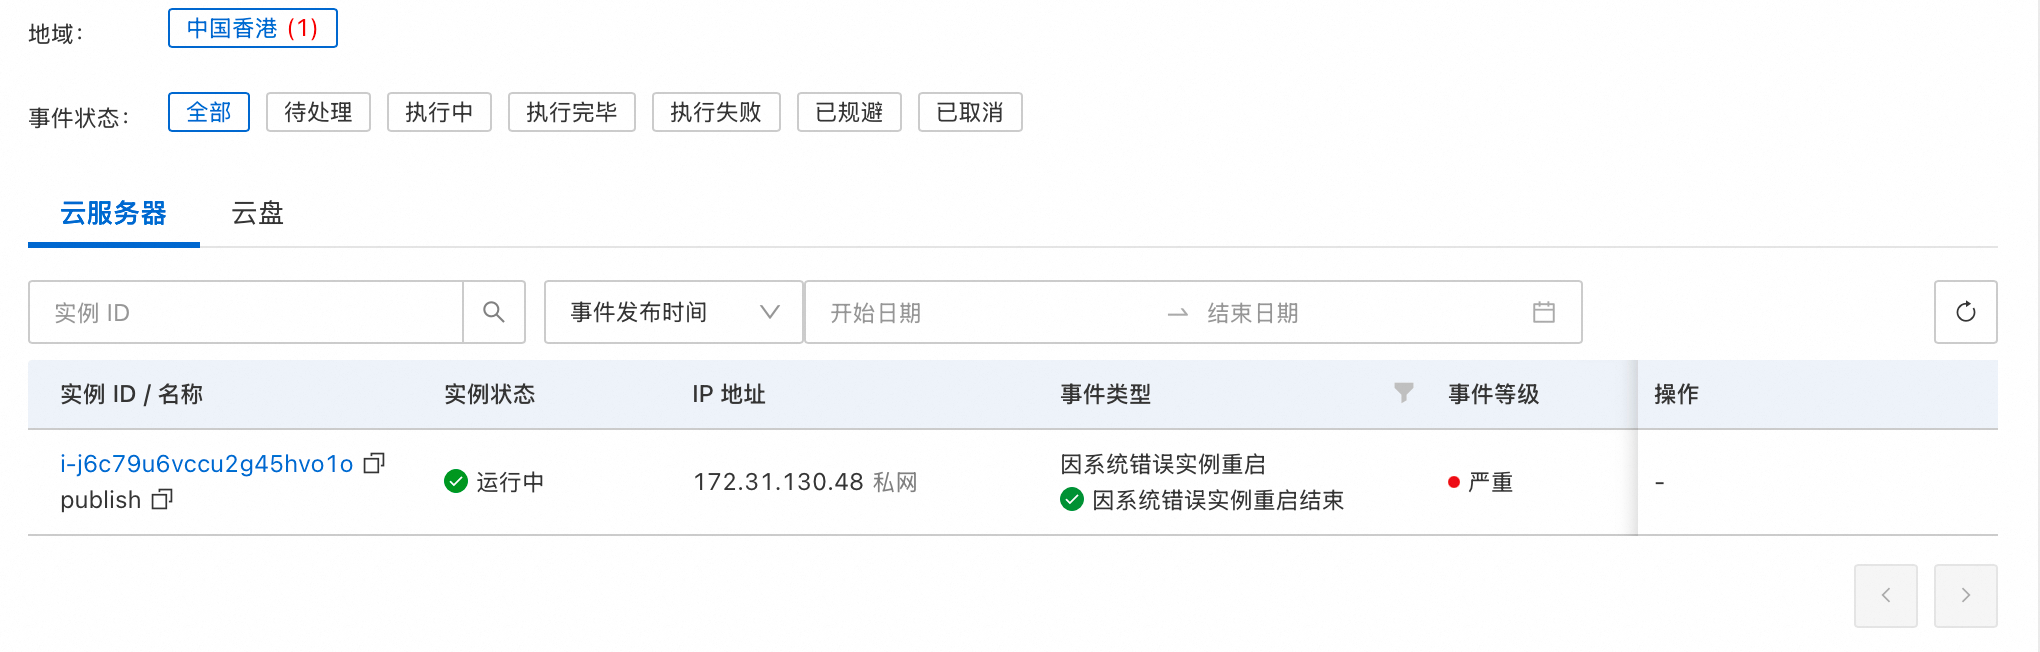2040x652 pixels.
Task: Click the 实例 ID search input field
Action: pyautogui.click(x=245, y=312)
